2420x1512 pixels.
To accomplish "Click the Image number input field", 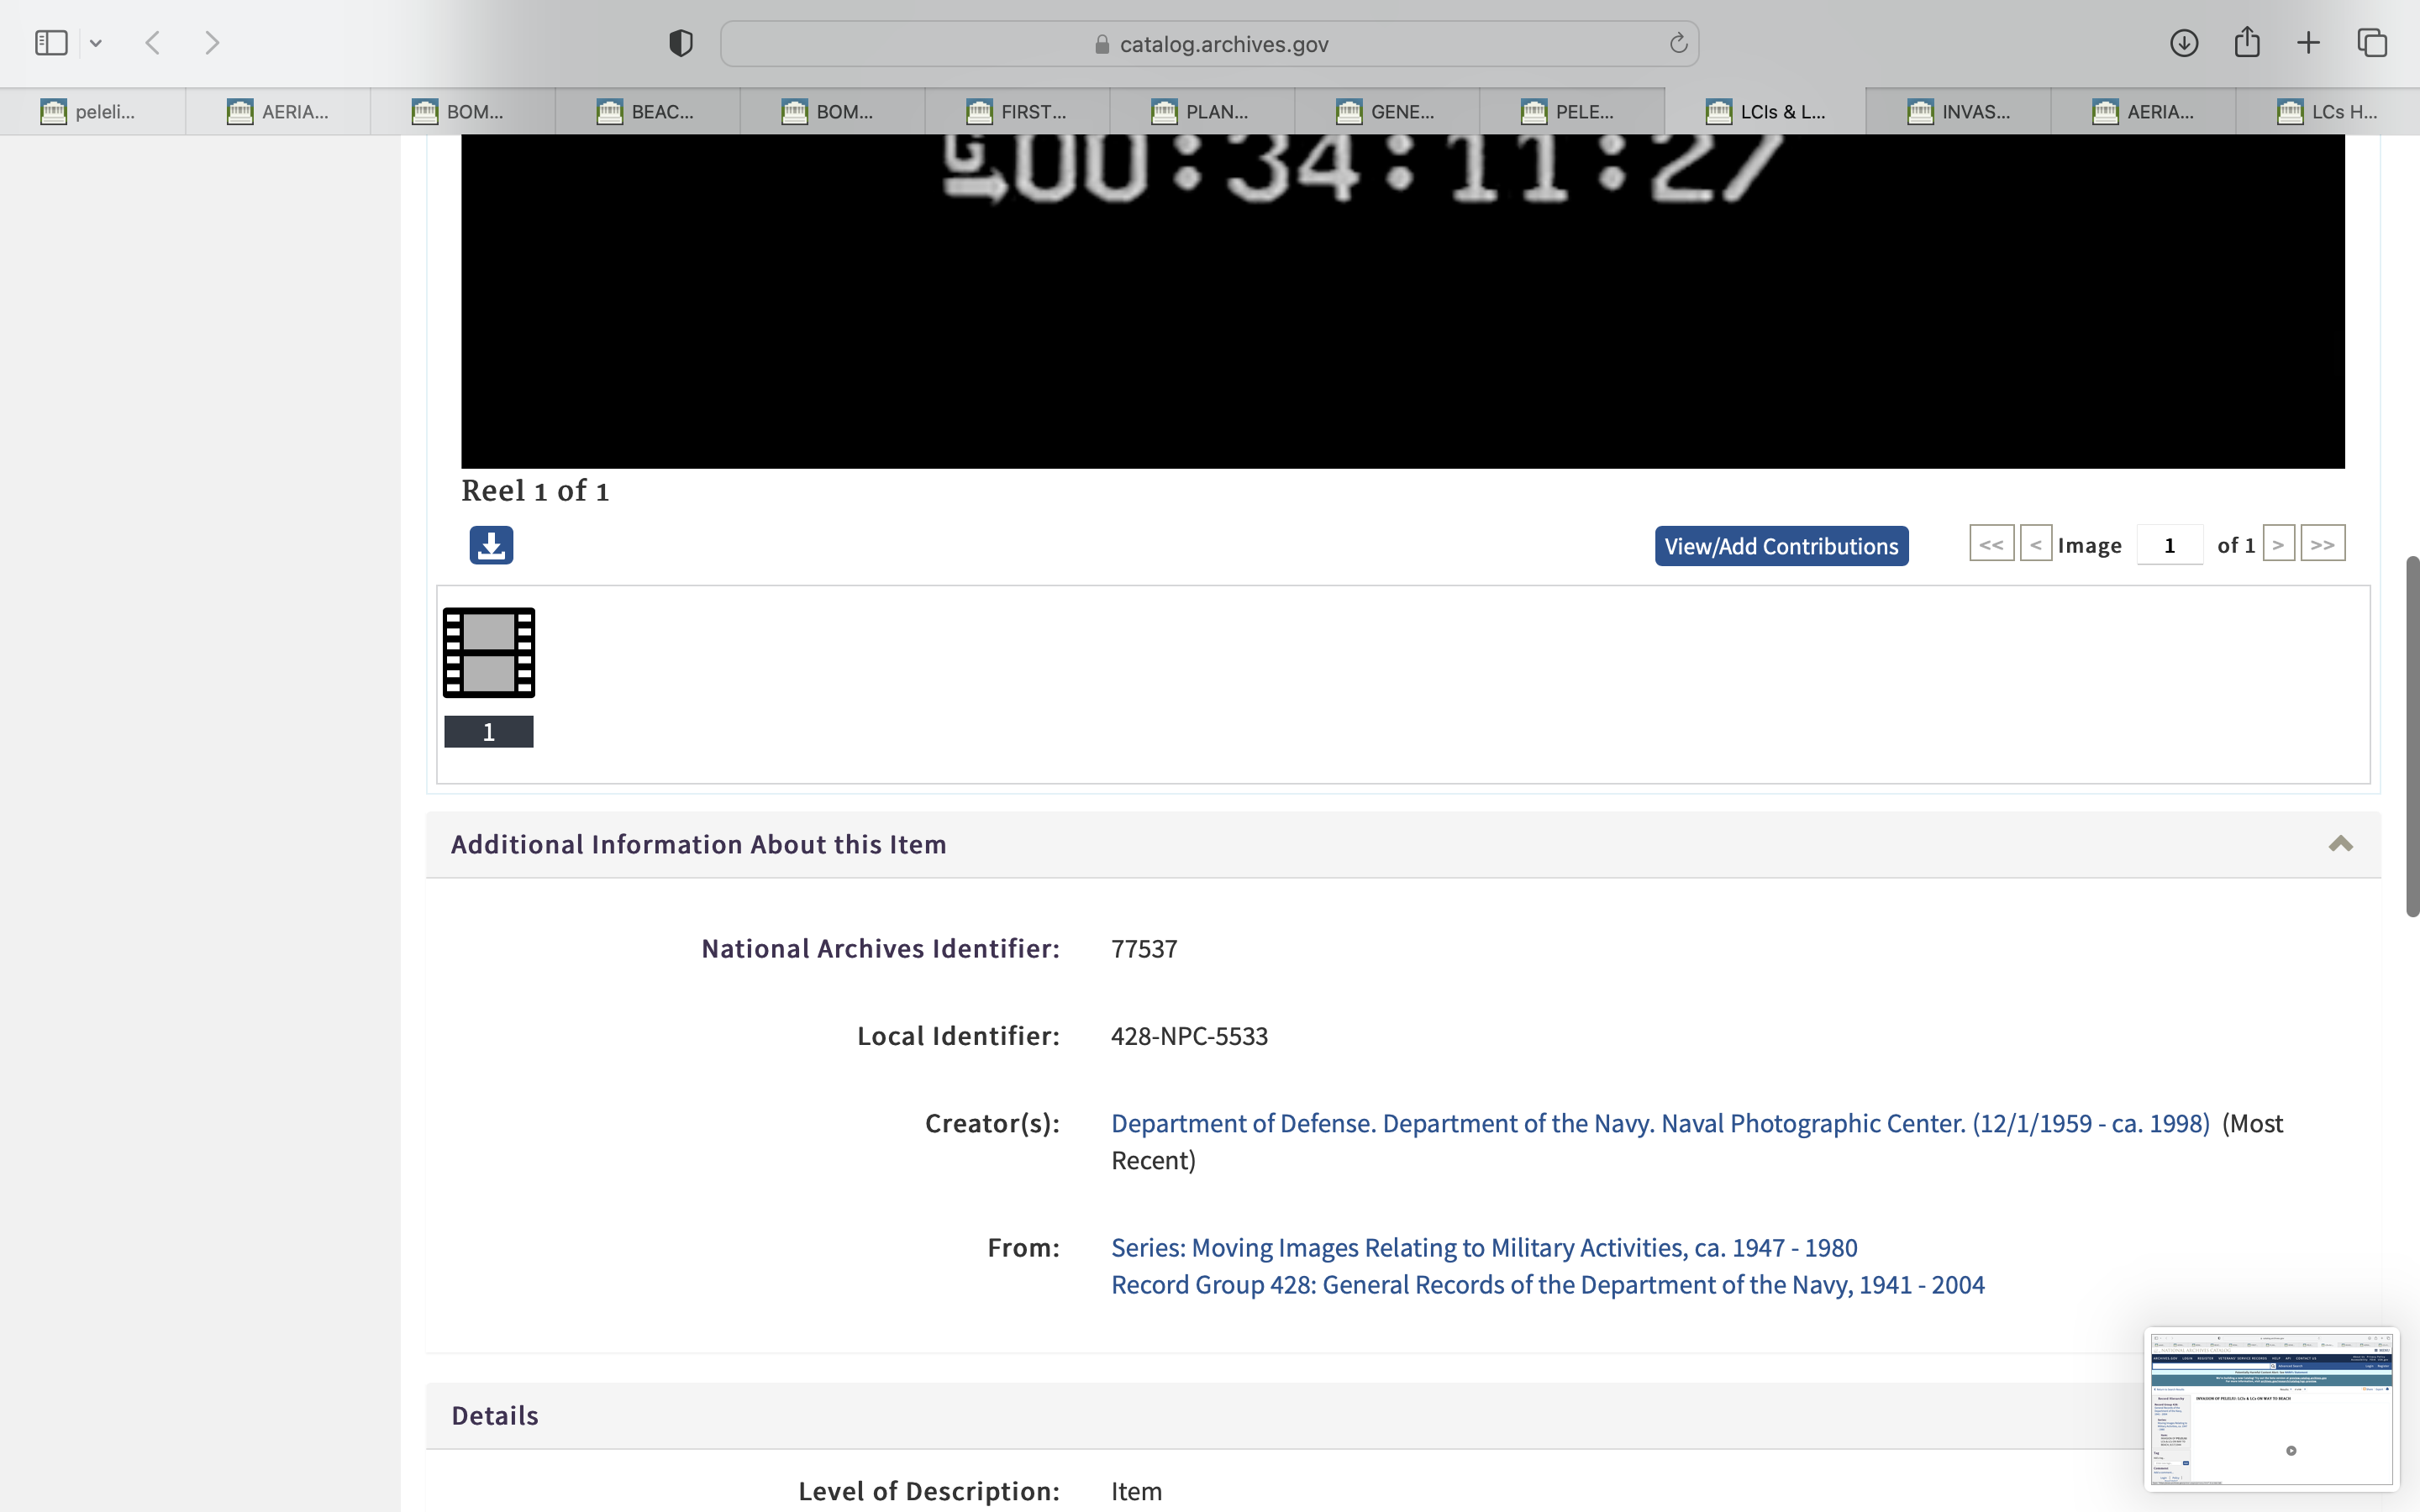I will click(2169, 545).
